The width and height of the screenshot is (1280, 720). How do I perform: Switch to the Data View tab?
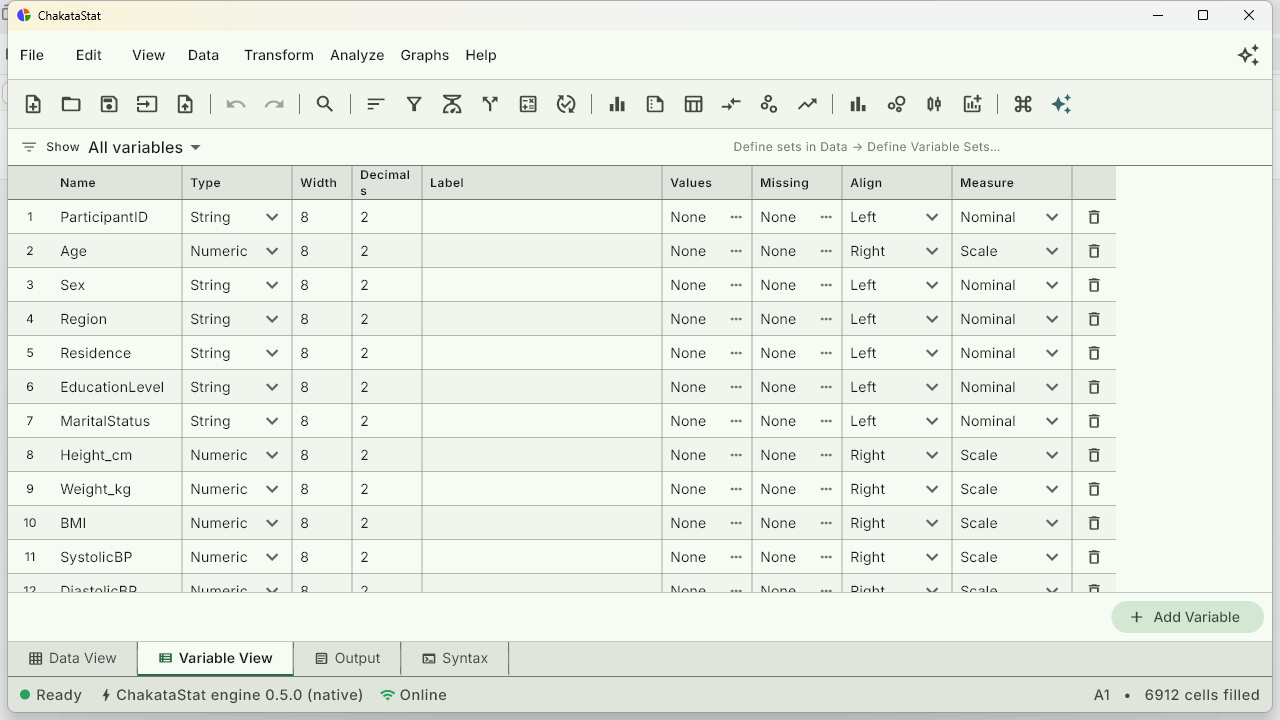click(73, 658)
